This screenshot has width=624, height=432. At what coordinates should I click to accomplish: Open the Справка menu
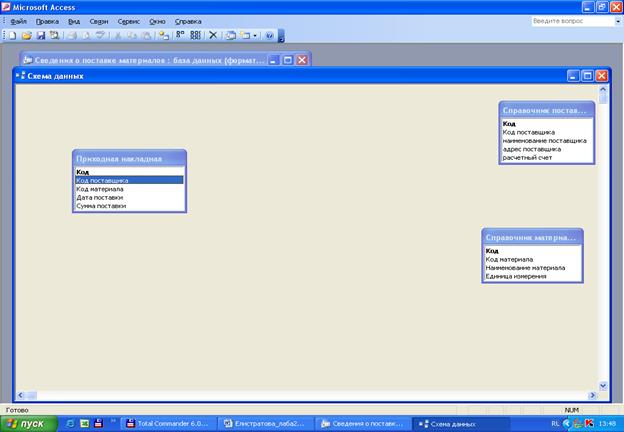(188, 21)
